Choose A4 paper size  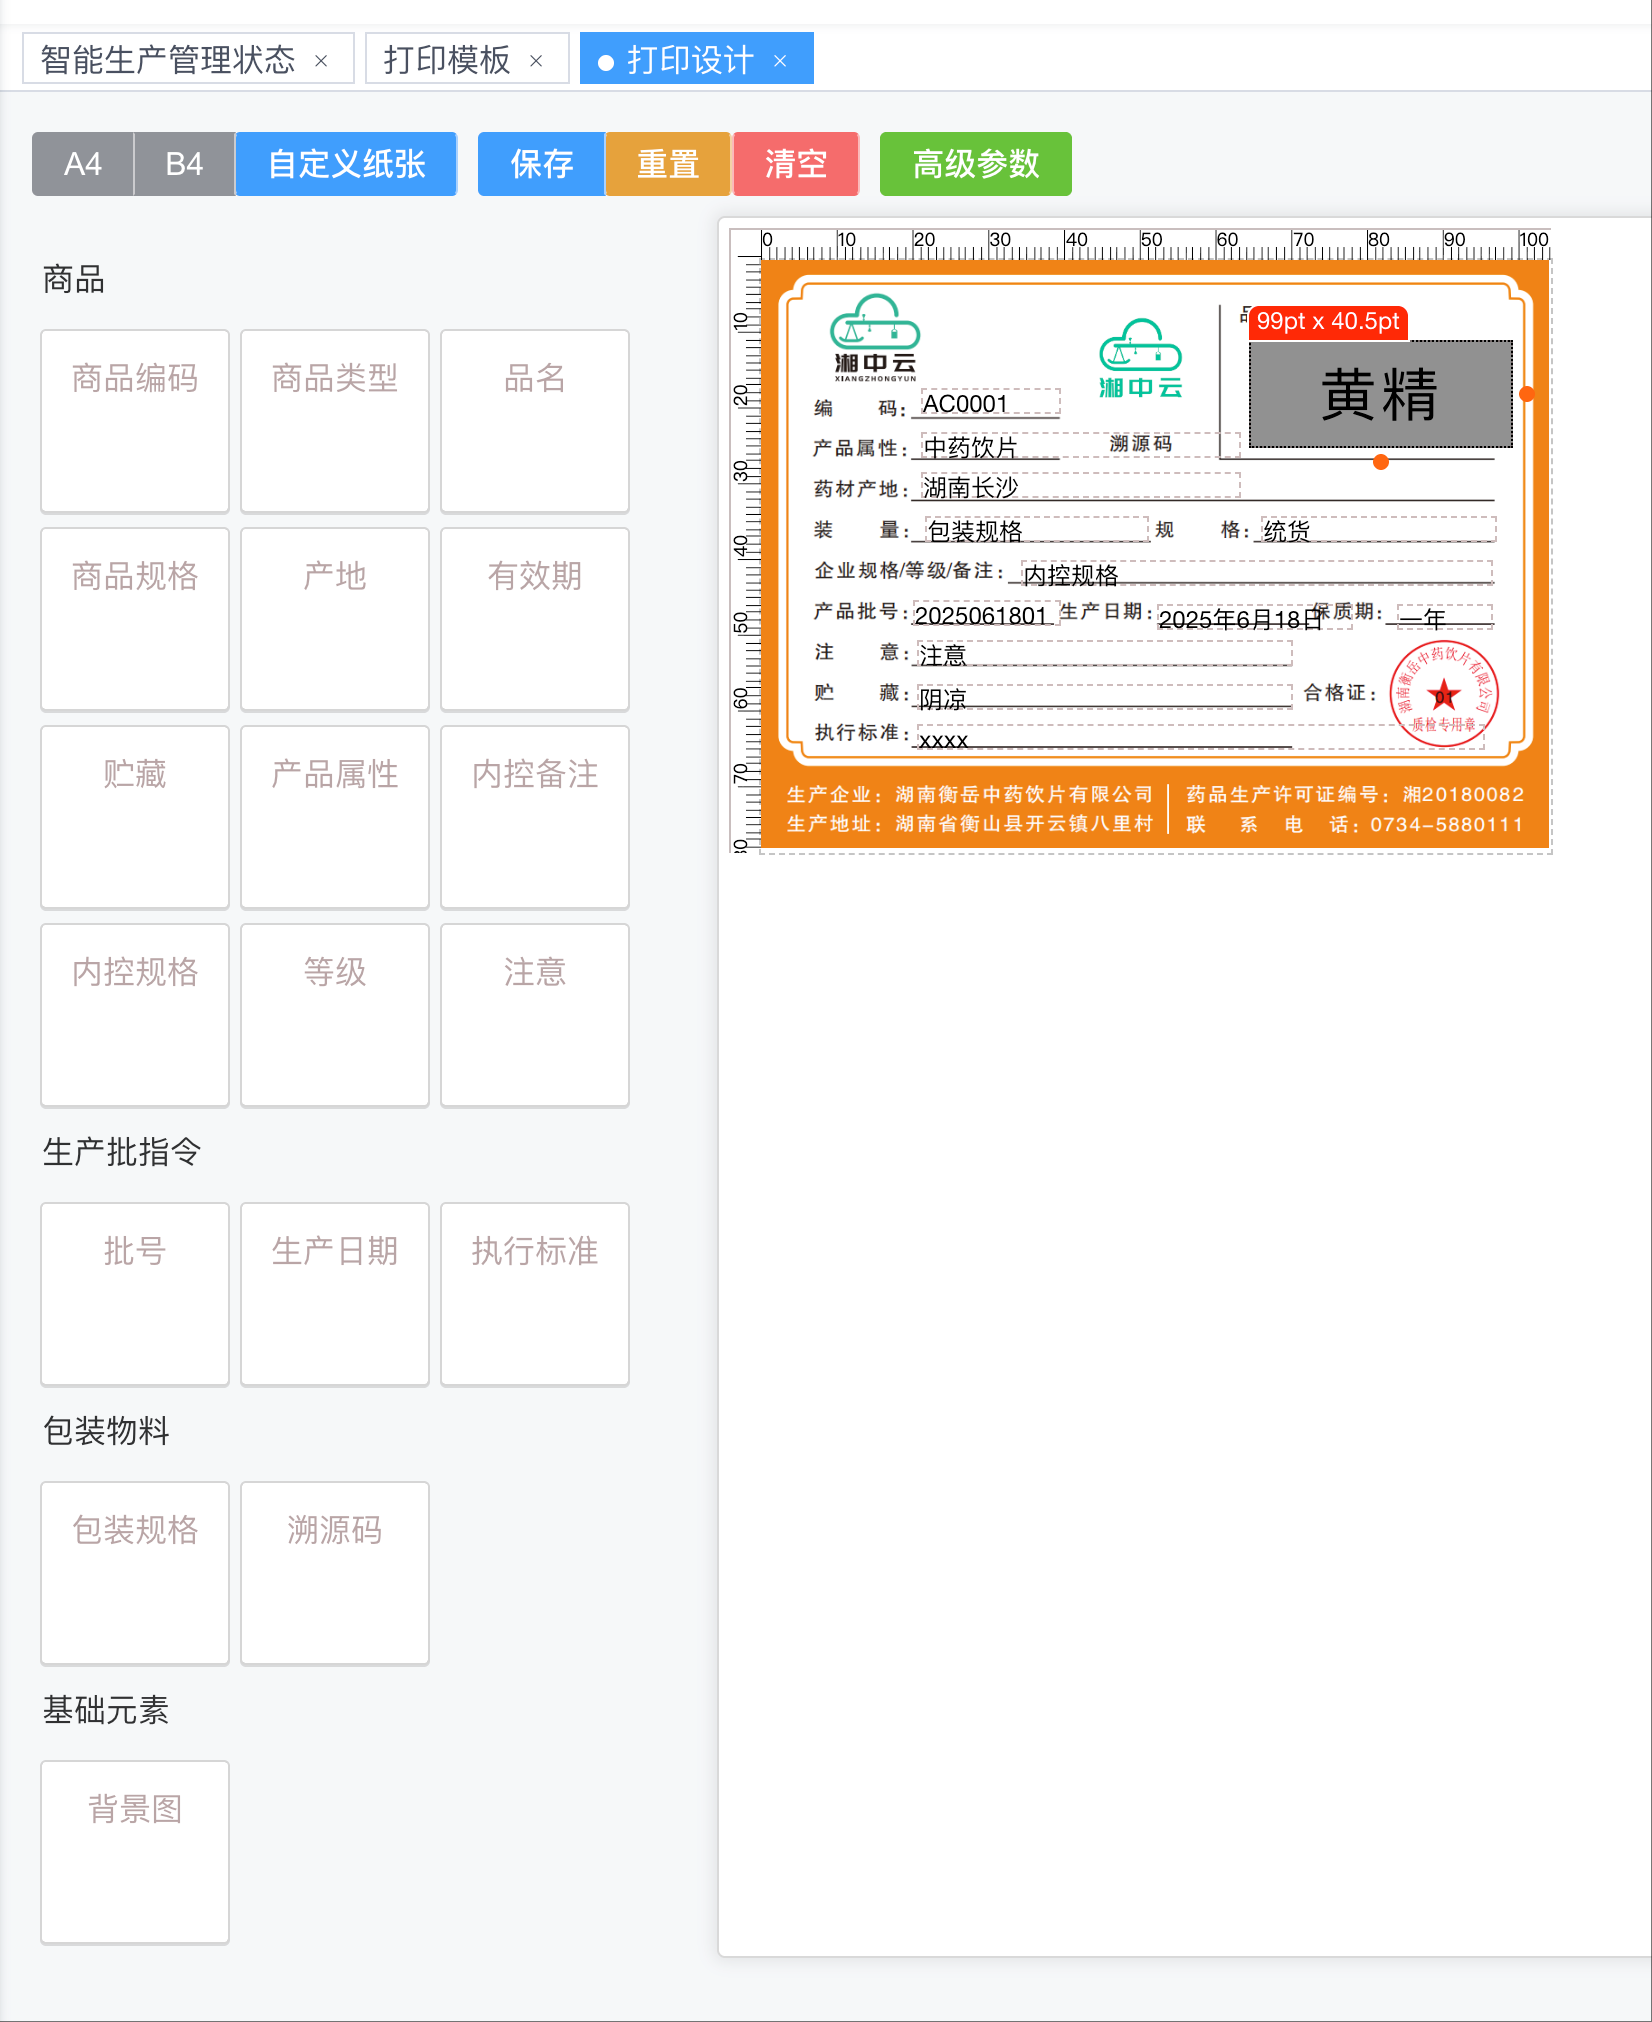click(x=83, y=164)
